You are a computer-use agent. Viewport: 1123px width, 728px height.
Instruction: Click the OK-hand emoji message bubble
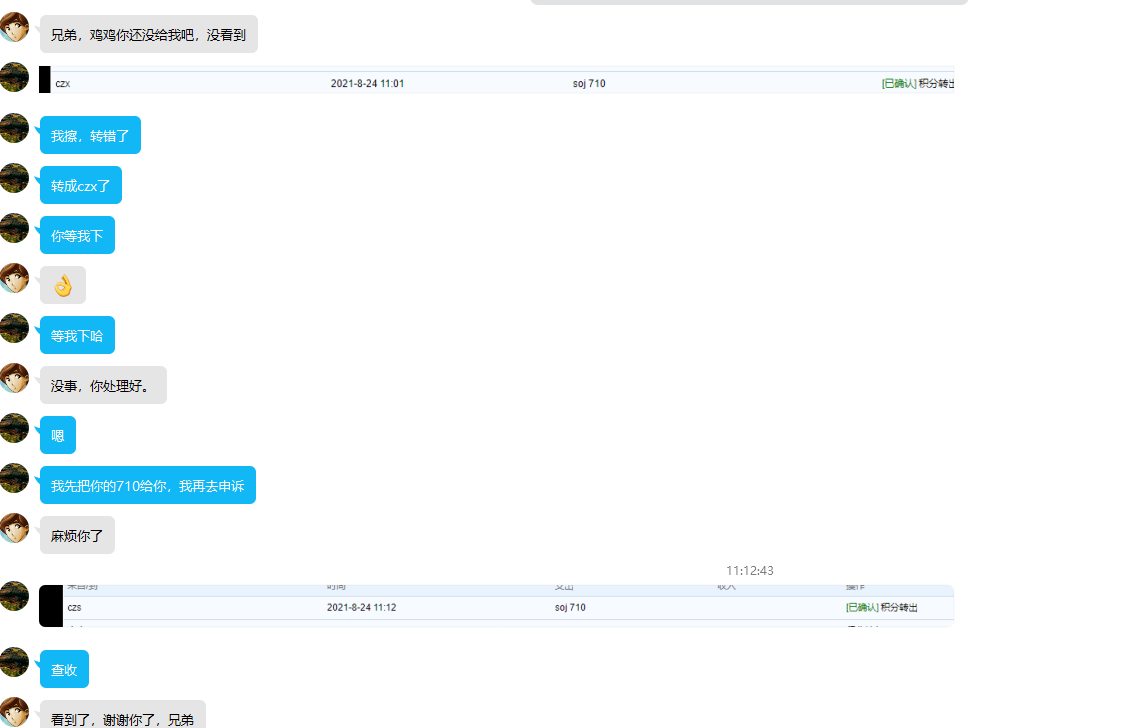tap(63, 285)
